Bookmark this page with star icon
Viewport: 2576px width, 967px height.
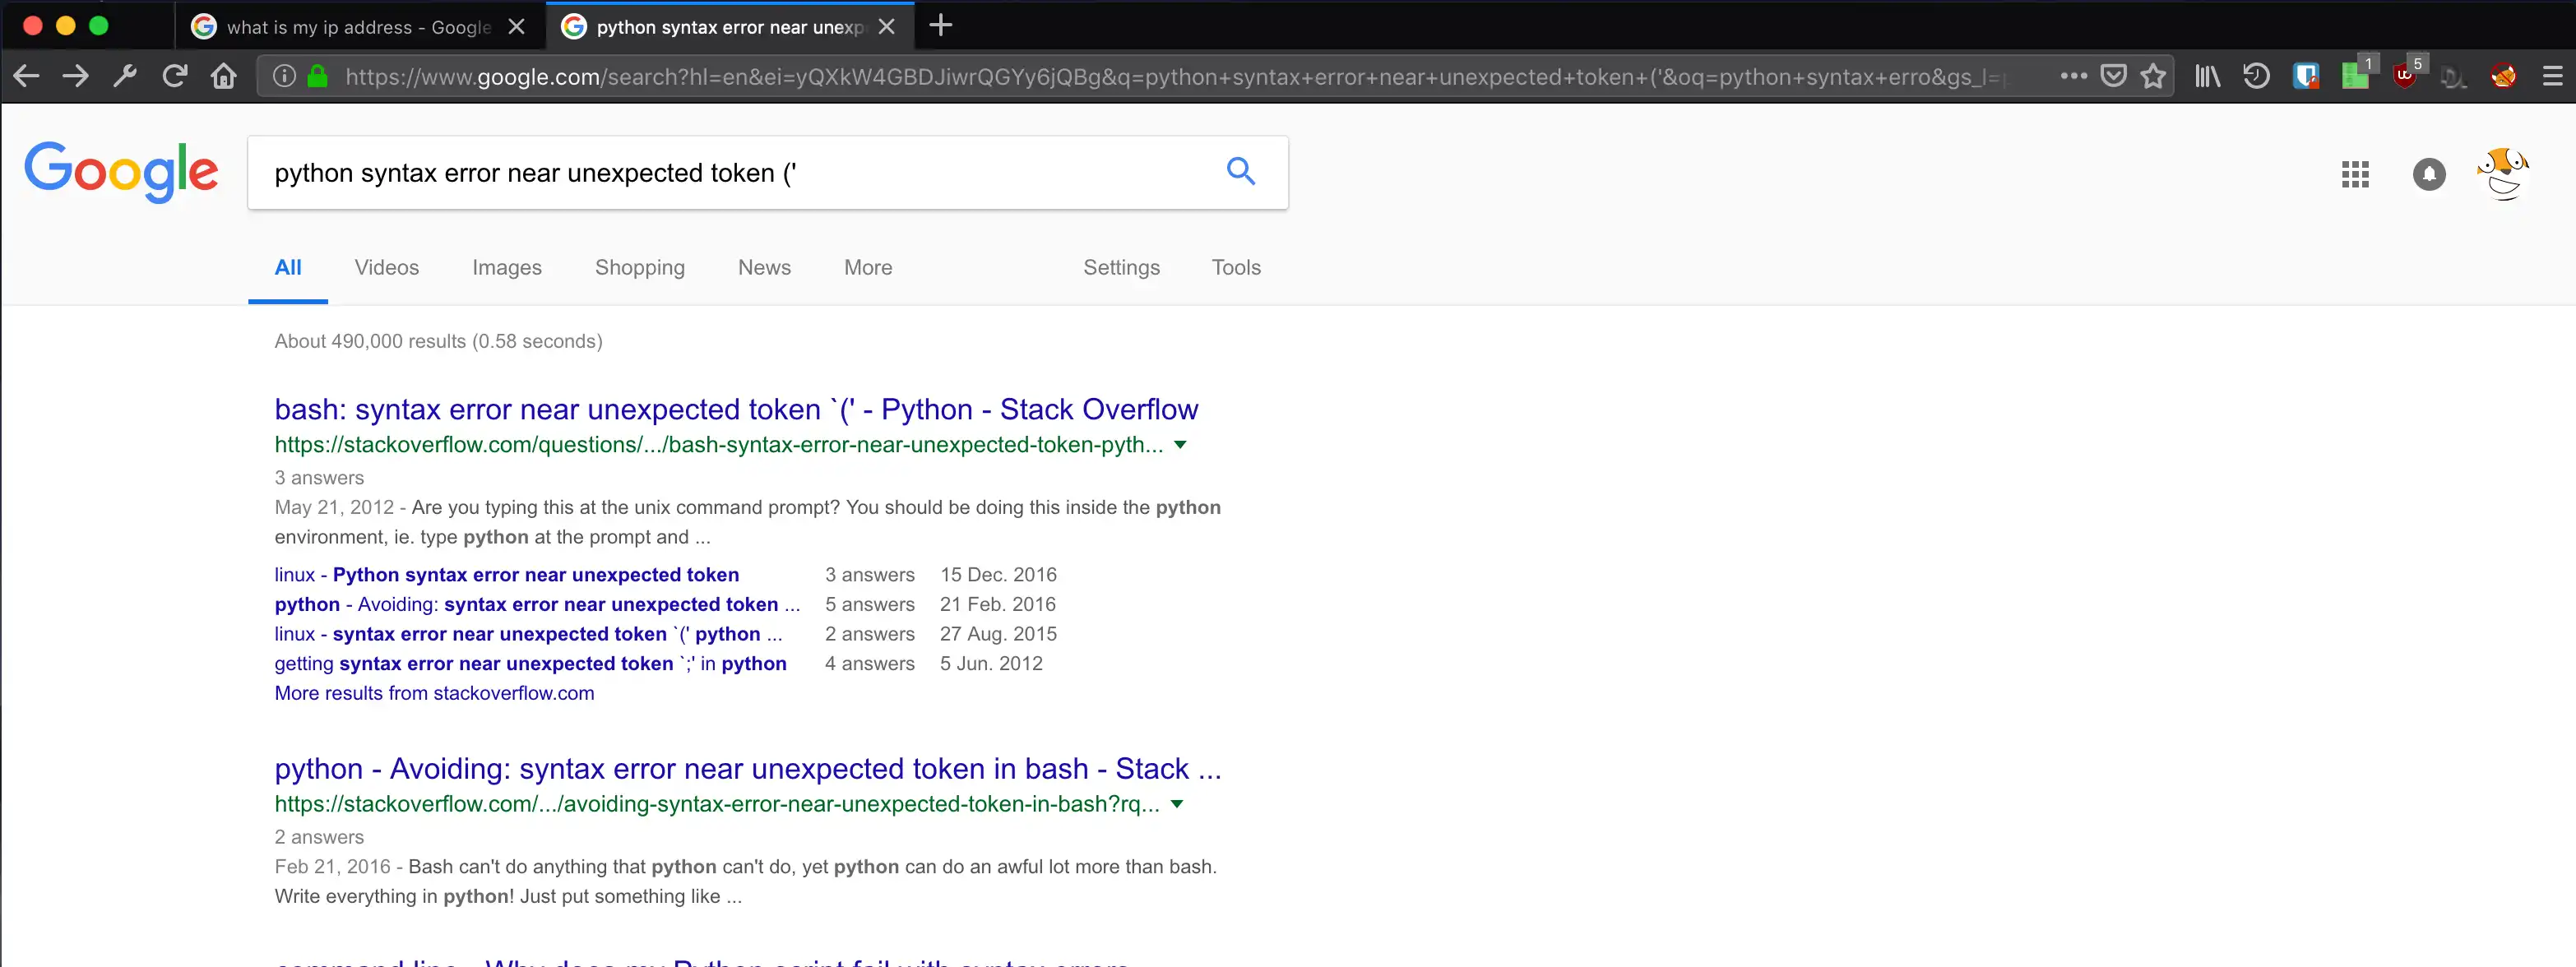(x=2153, y=76)
